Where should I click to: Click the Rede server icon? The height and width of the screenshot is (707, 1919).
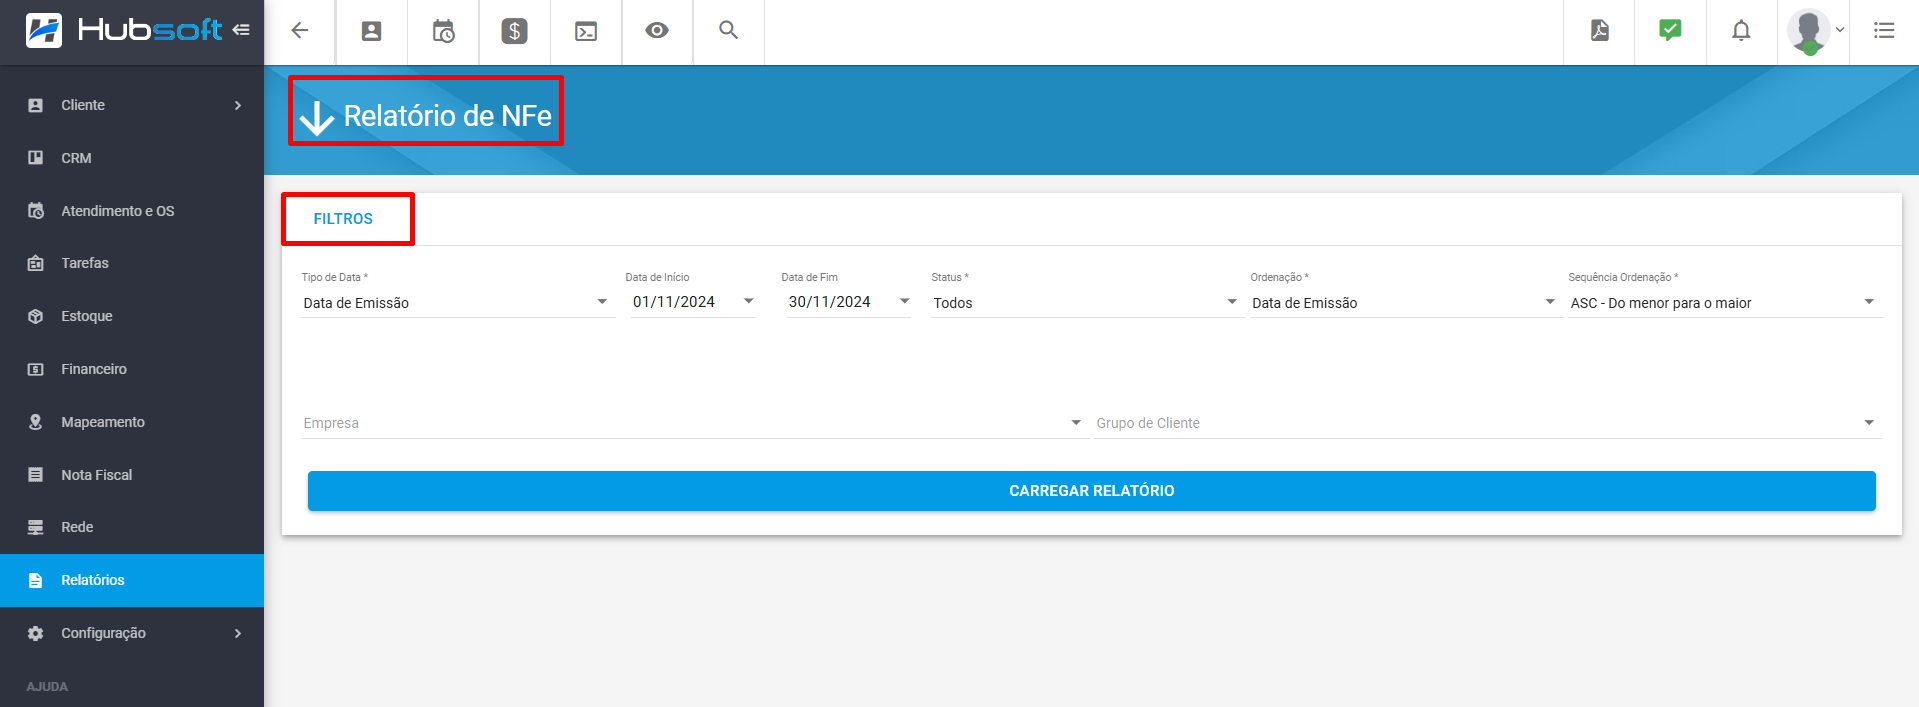click(x=36, y=527)
